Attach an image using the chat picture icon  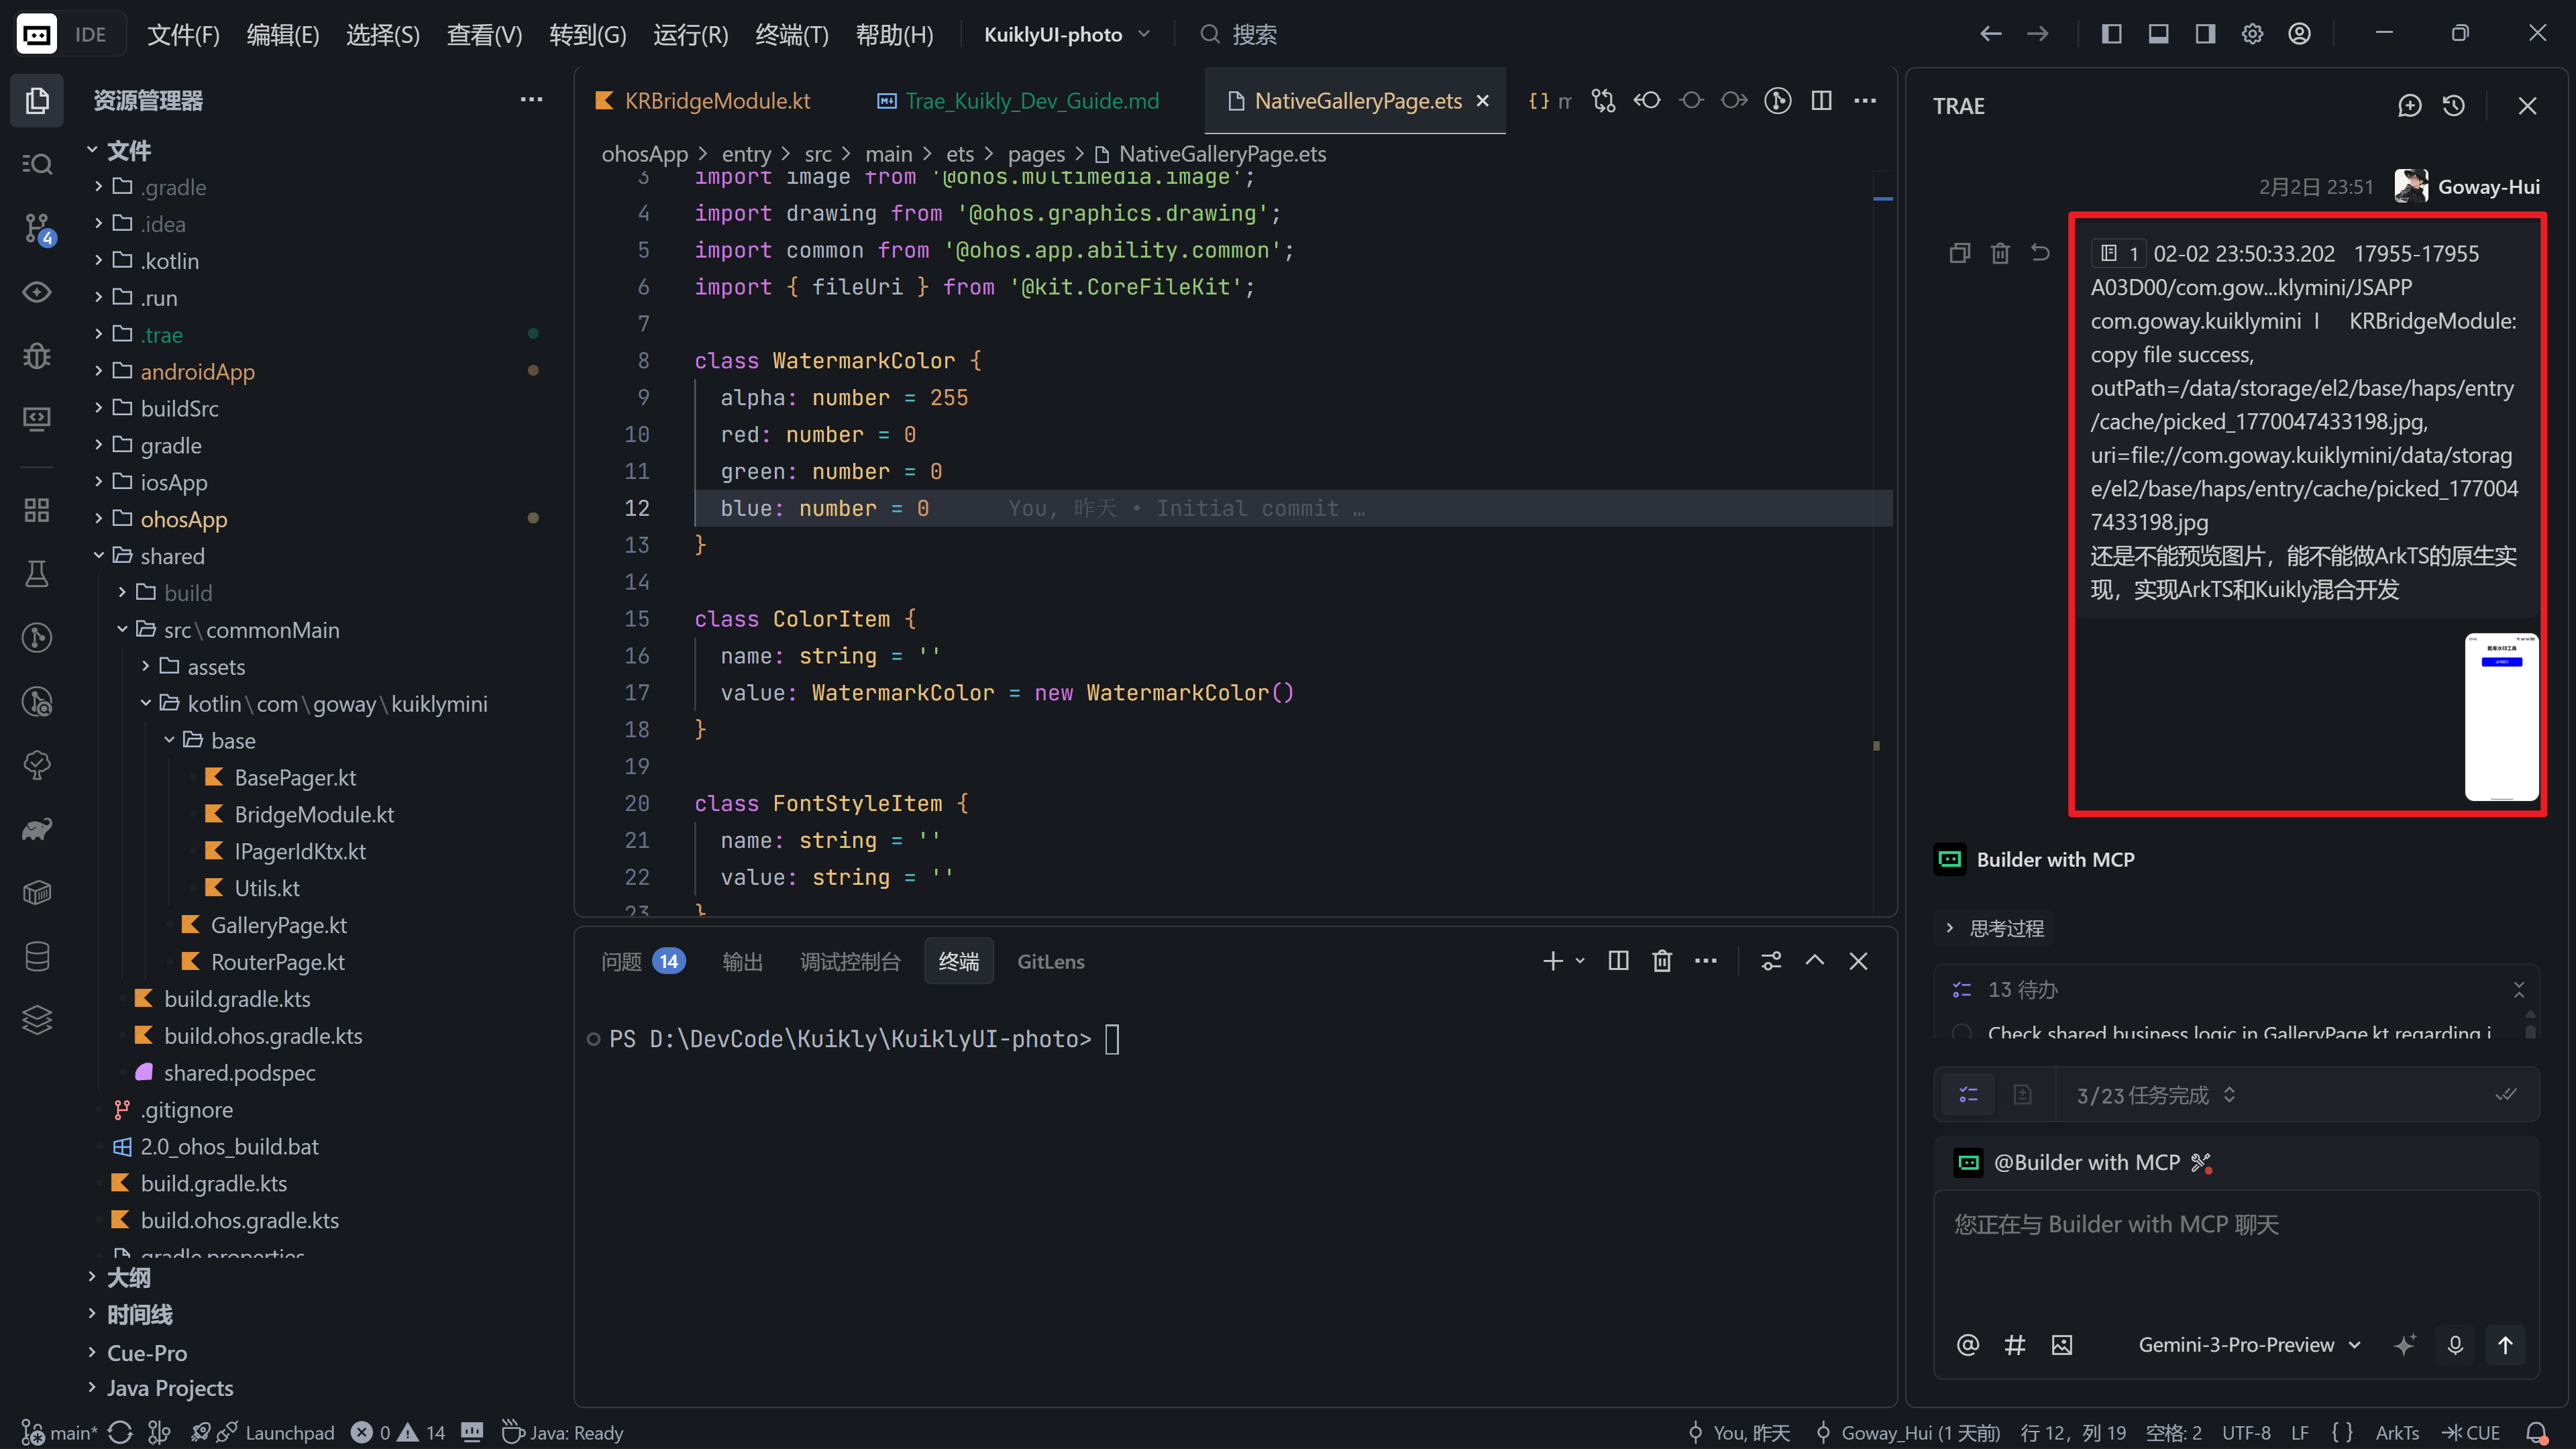tap(2061, 1345)
